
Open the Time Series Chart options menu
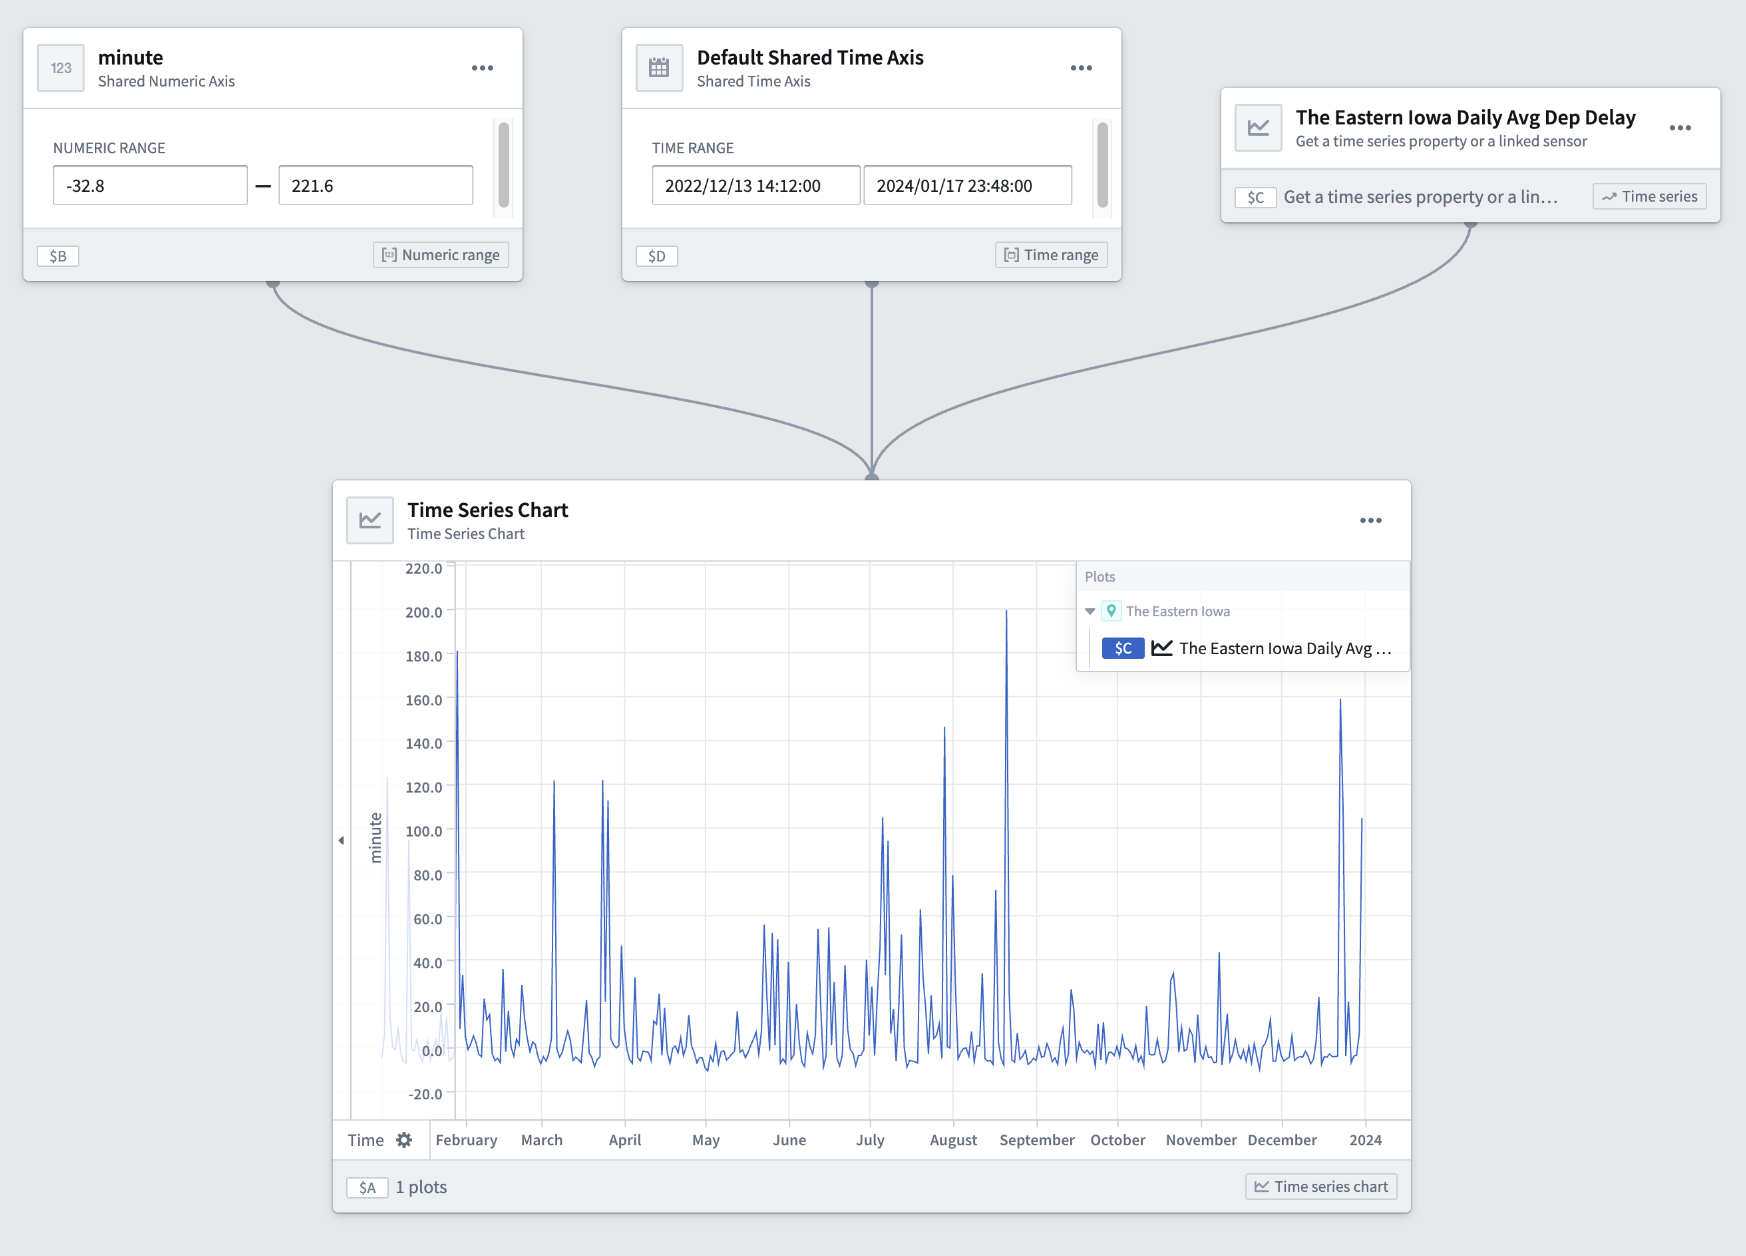point(1371,520)
